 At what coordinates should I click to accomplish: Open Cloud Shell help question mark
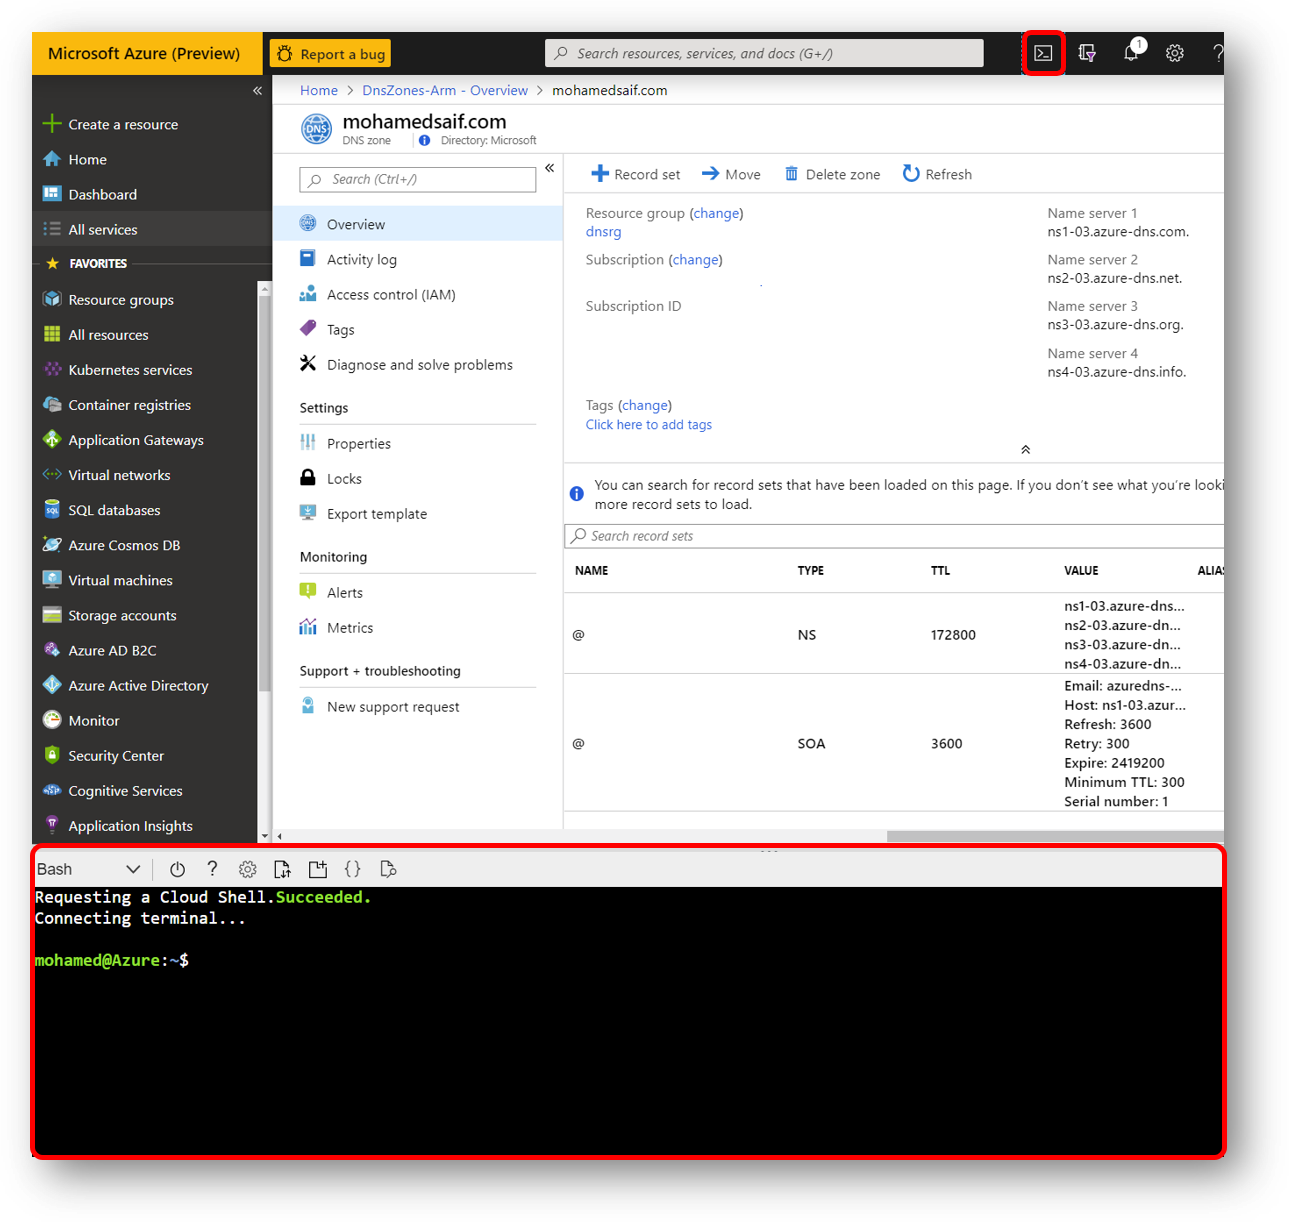[212, 869]
